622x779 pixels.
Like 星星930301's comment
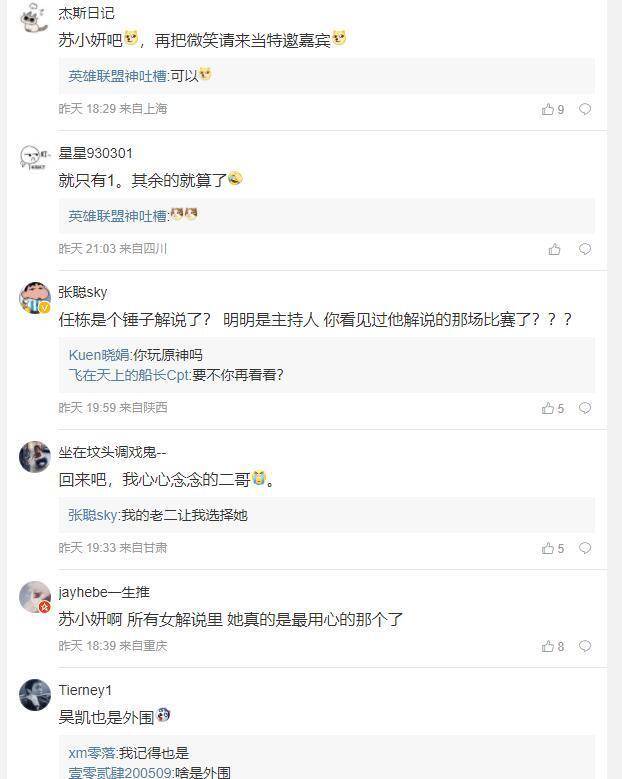(x=554, y=249)
